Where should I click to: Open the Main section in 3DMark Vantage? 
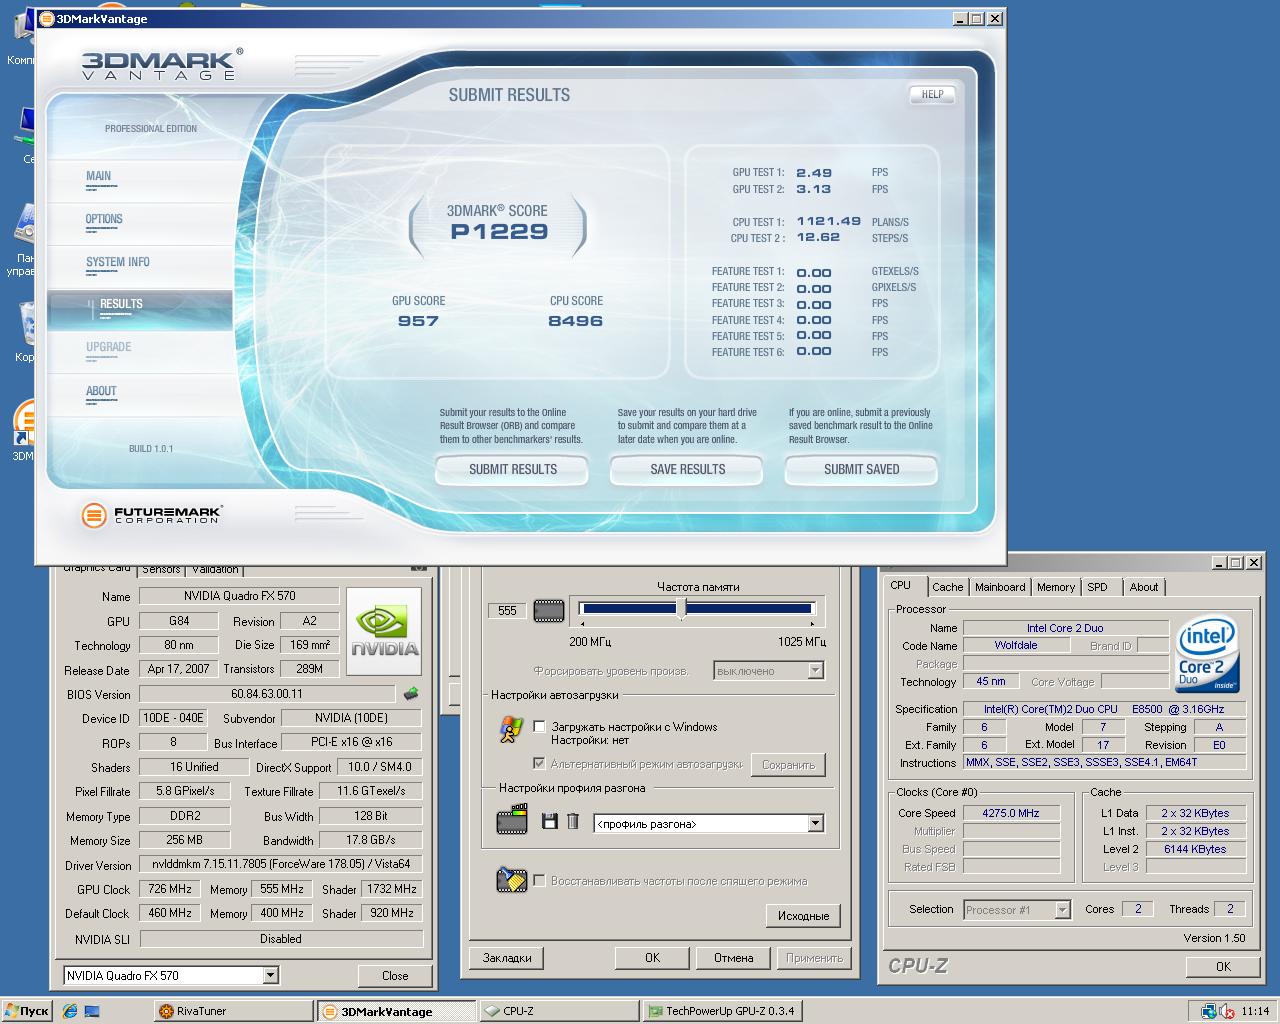pyautogui.click(x=98, y=176)
